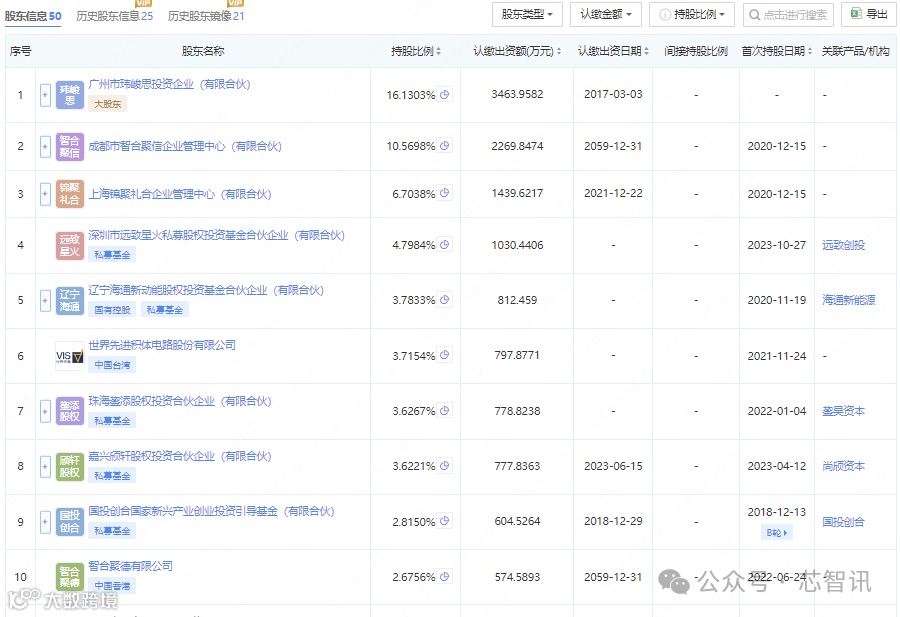Open pie chart icon beside 2.8150%

coord(444,521)
